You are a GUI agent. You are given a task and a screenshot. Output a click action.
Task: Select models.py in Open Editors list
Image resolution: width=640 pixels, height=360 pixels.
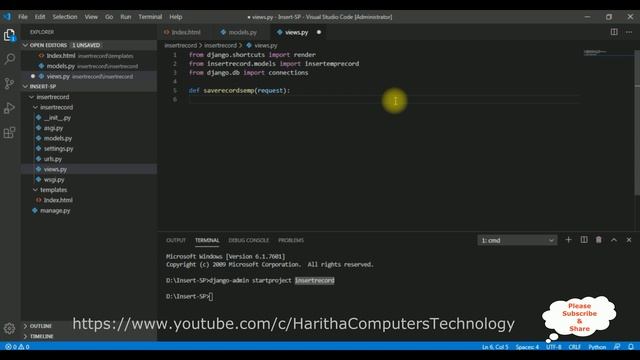coord(89,66)
